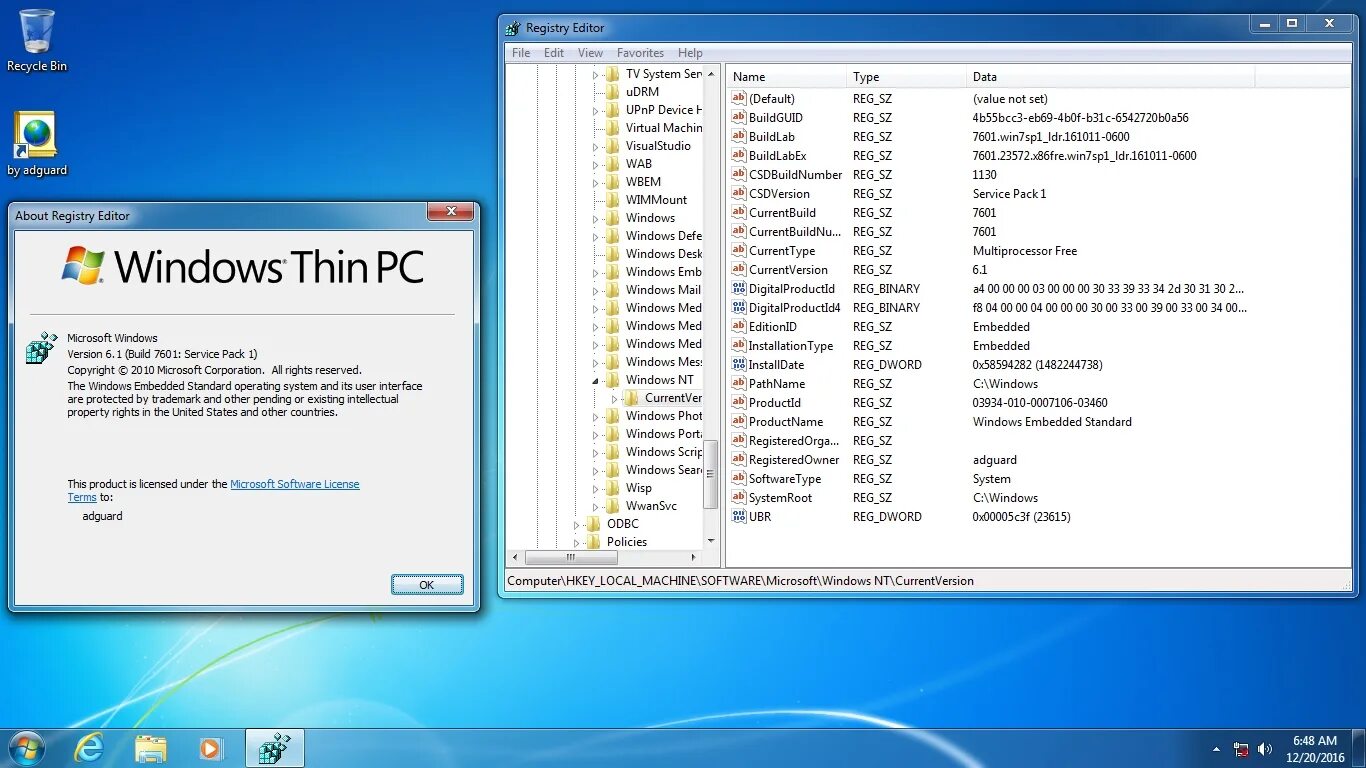Image resolution: width=1366 pixels, height=768 pixels.
Task: Open the Help menu
Action: click(x=690, y=53)
